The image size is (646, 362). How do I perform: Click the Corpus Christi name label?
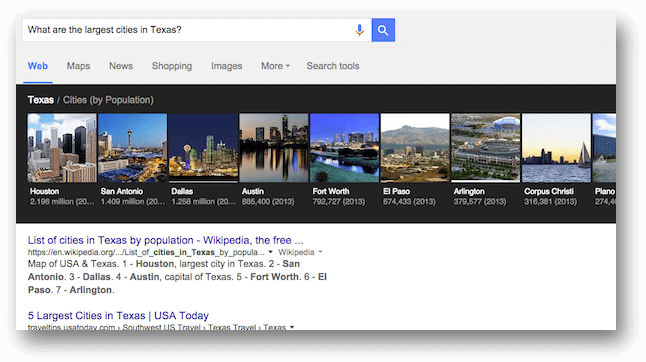tap(549, 192)
